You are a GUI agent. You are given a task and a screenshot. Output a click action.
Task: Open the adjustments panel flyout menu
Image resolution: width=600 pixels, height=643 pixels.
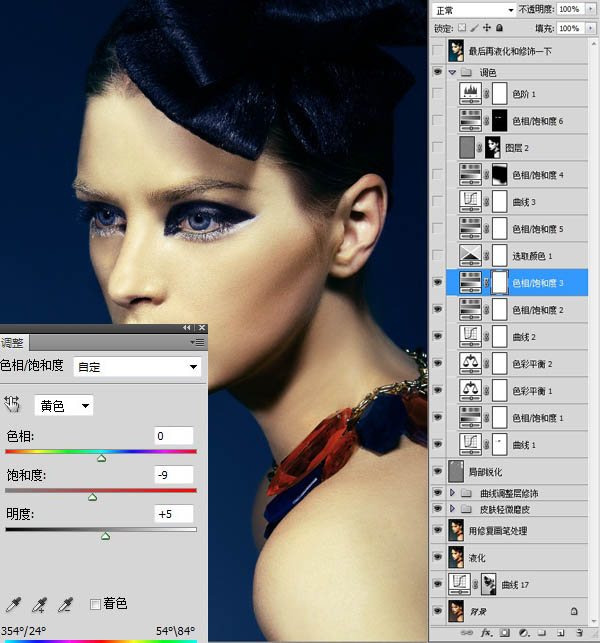coord(198,342)
